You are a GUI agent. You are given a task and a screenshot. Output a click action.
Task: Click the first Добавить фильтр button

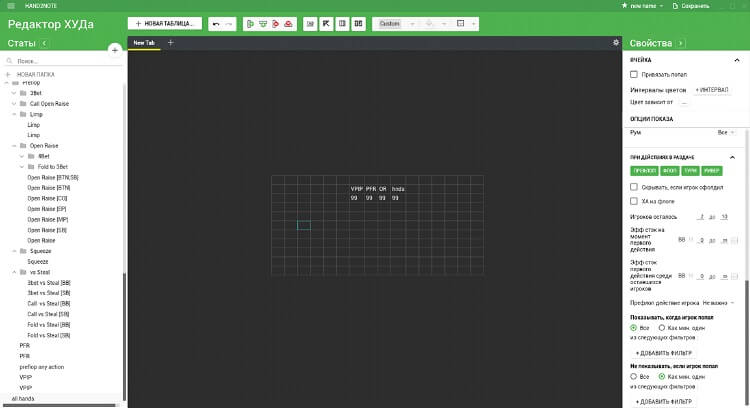664,353
